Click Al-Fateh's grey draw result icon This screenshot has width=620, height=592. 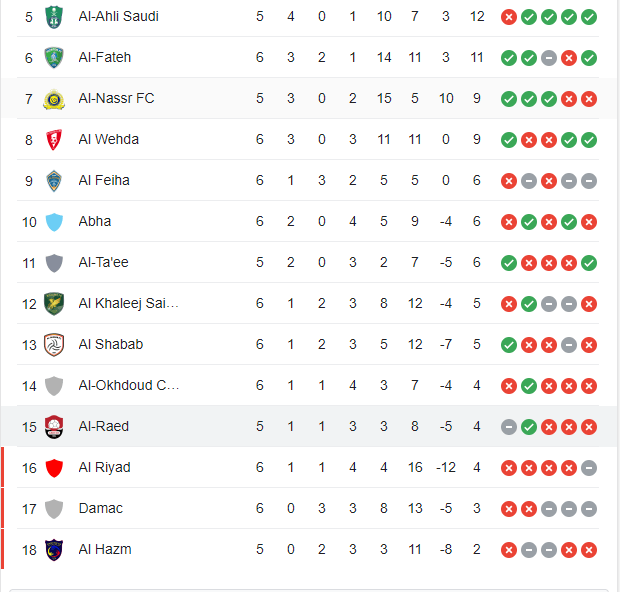[548, 58]
